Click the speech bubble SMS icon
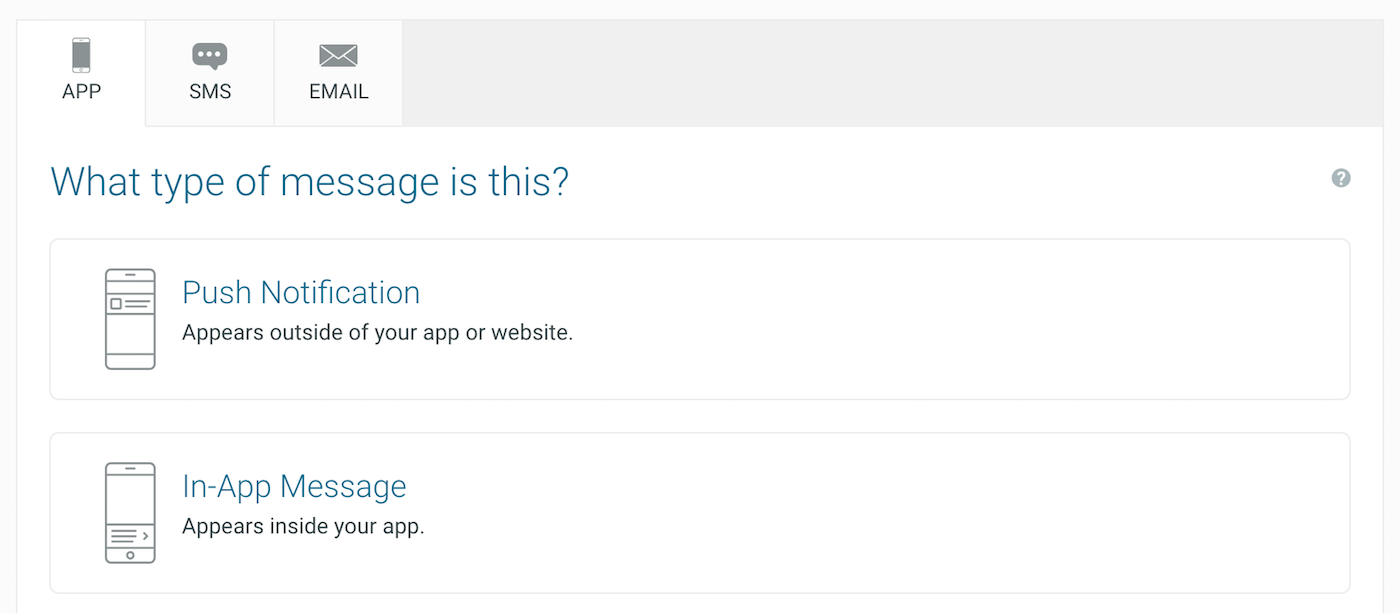 pyautogui.click(x=210, y=56)
